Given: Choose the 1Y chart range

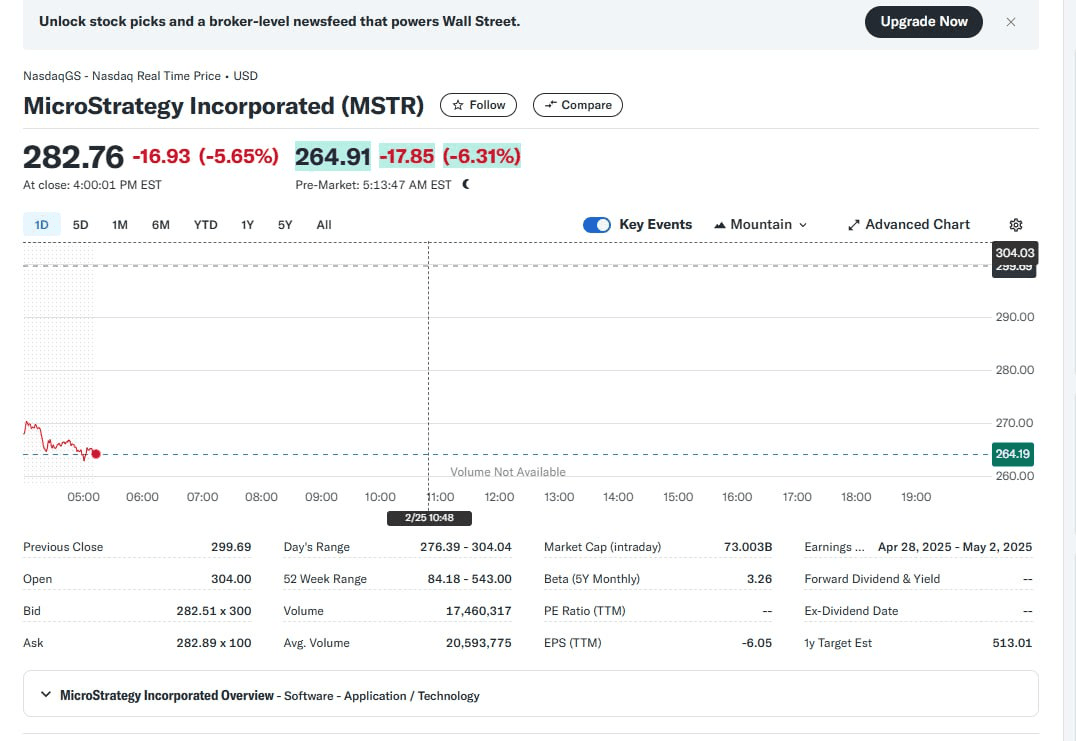Looking at the screenshot, I should click(248, 225).
